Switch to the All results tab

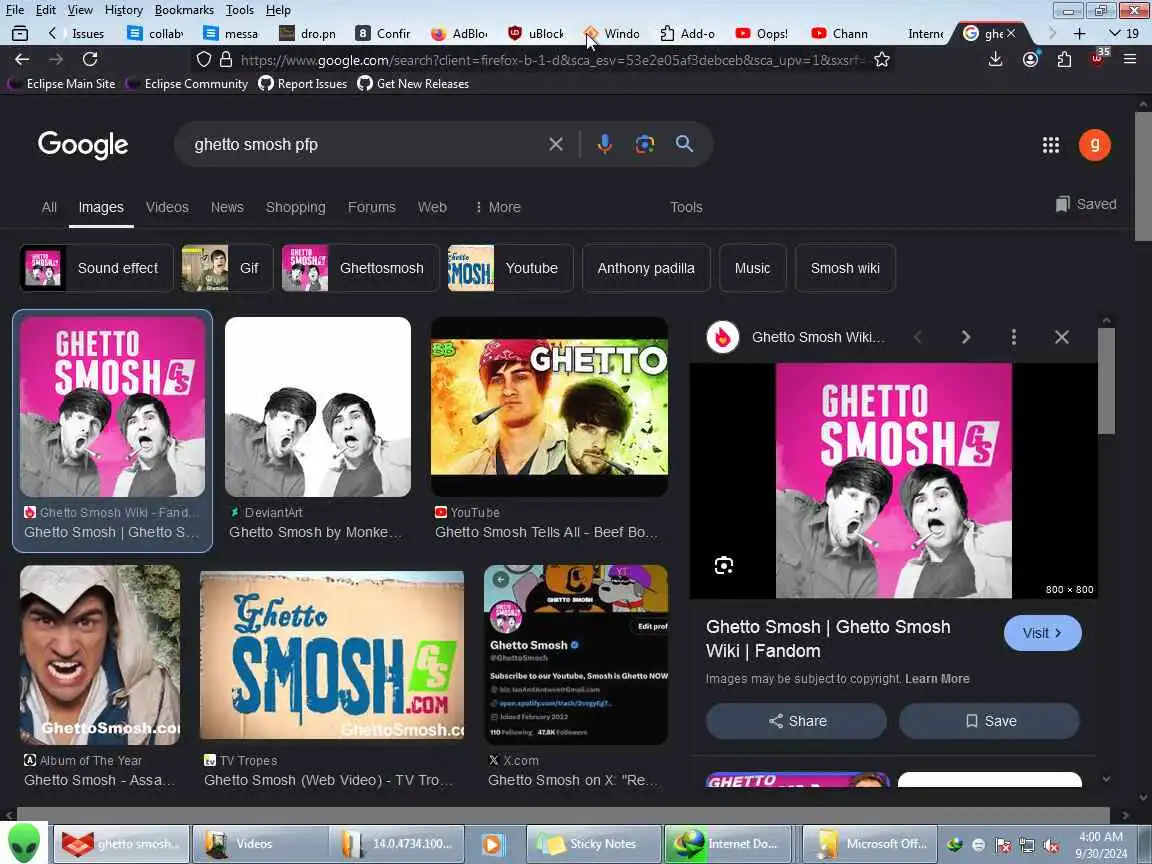click(x=49, y=207)
